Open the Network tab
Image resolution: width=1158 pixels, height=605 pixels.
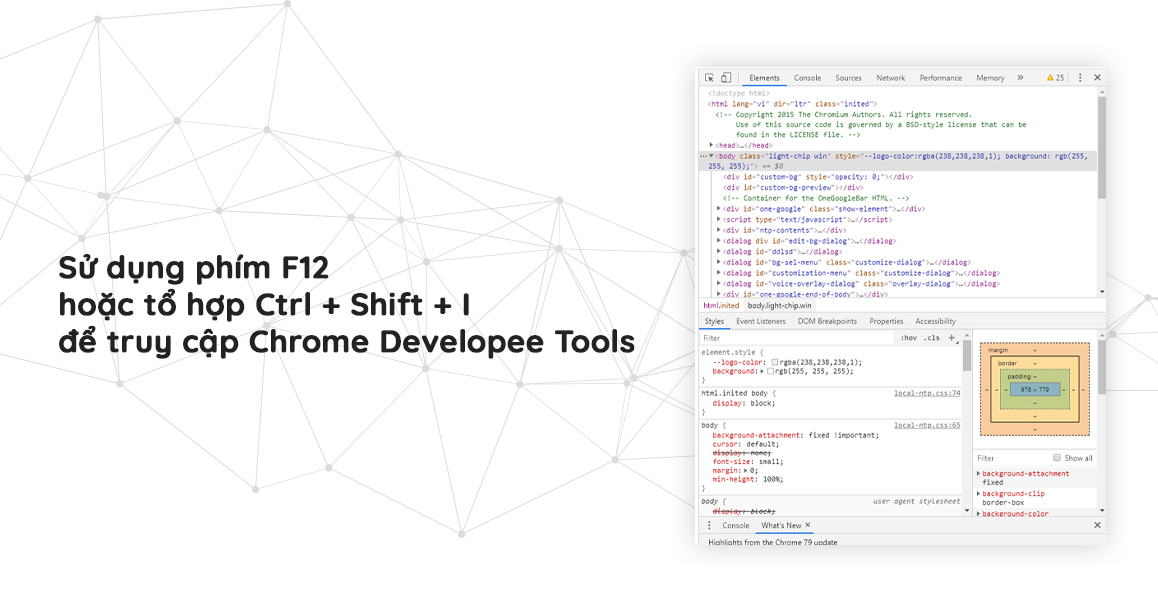point(891,78)
